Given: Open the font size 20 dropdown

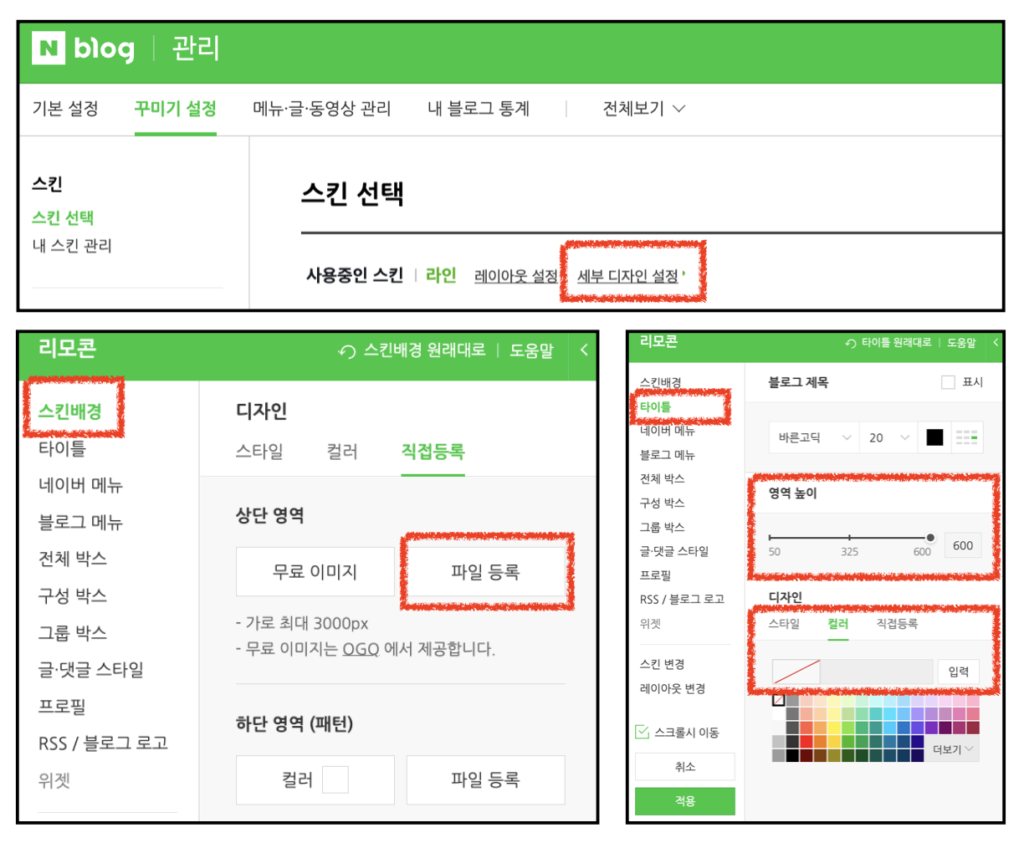Looking at the screenshot, I should (x=888, y=438).
